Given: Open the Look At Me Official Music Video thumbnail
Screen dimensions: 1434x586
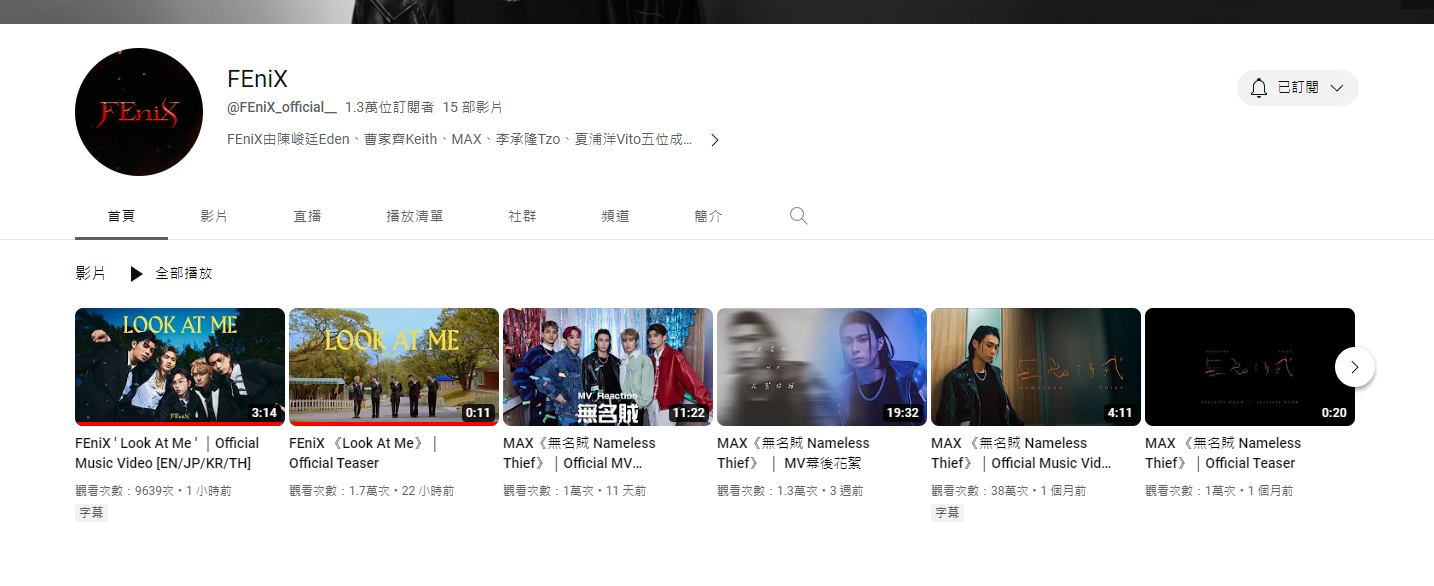Looking at the screenshot, I should [x=180, y=367].
